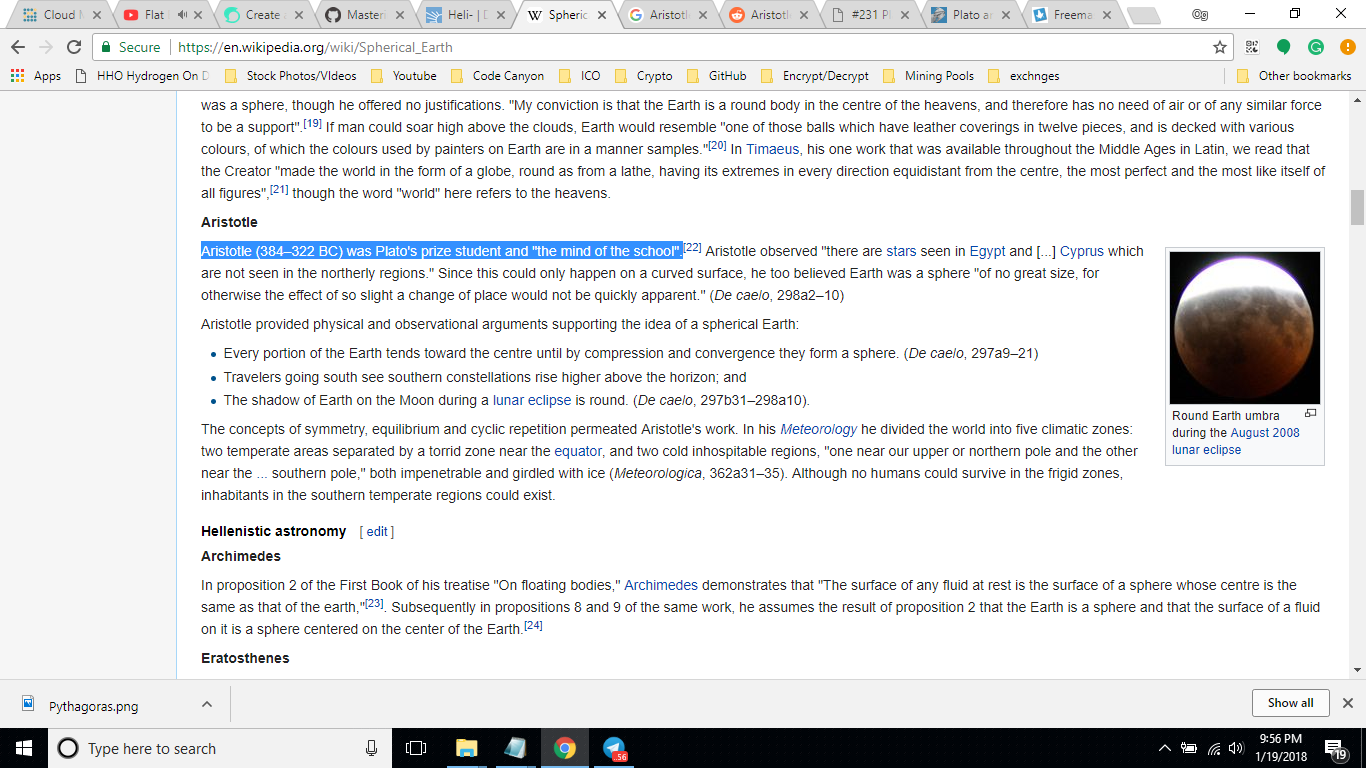Image resolution: width=1366 pixels, height=768 pixels.
Task: Click the lunar eclipse moon thumbnail
Action: coord(1245,328)
